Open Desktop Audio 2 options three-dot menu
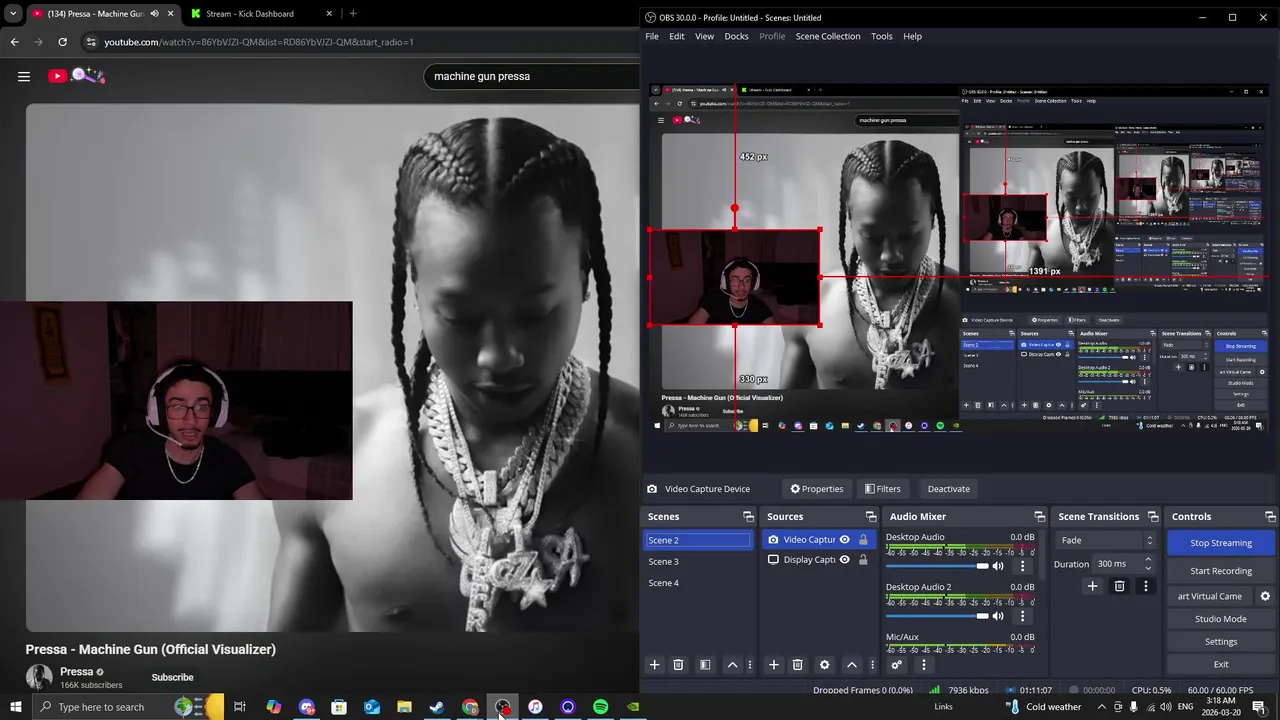This screenshot has width=1280, height=720. pyautogui.click(x=1022, y=616)
